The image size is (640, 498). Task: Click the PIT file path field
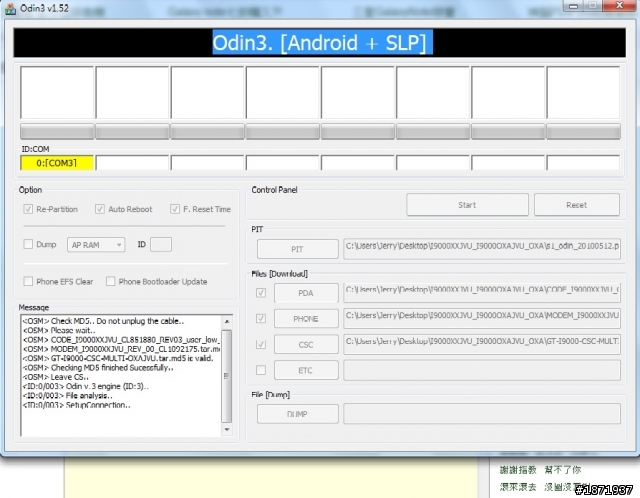tap(482, 249)
